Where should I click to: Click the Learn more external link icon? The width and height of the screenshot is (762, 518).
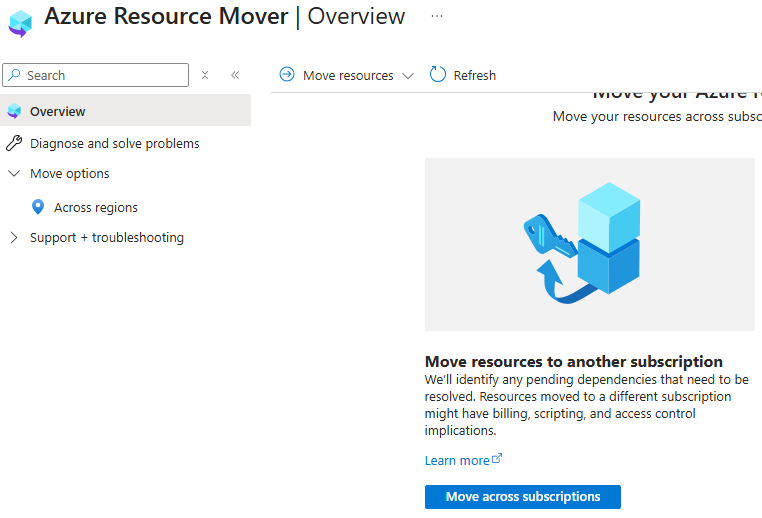pos(497,458)
